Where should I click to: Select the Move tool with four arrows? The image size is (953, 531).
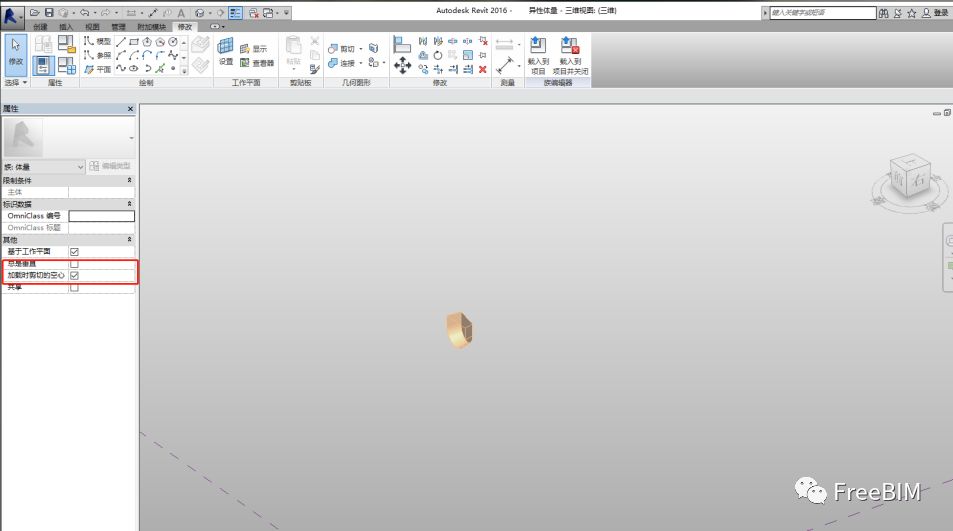point(402,66)
